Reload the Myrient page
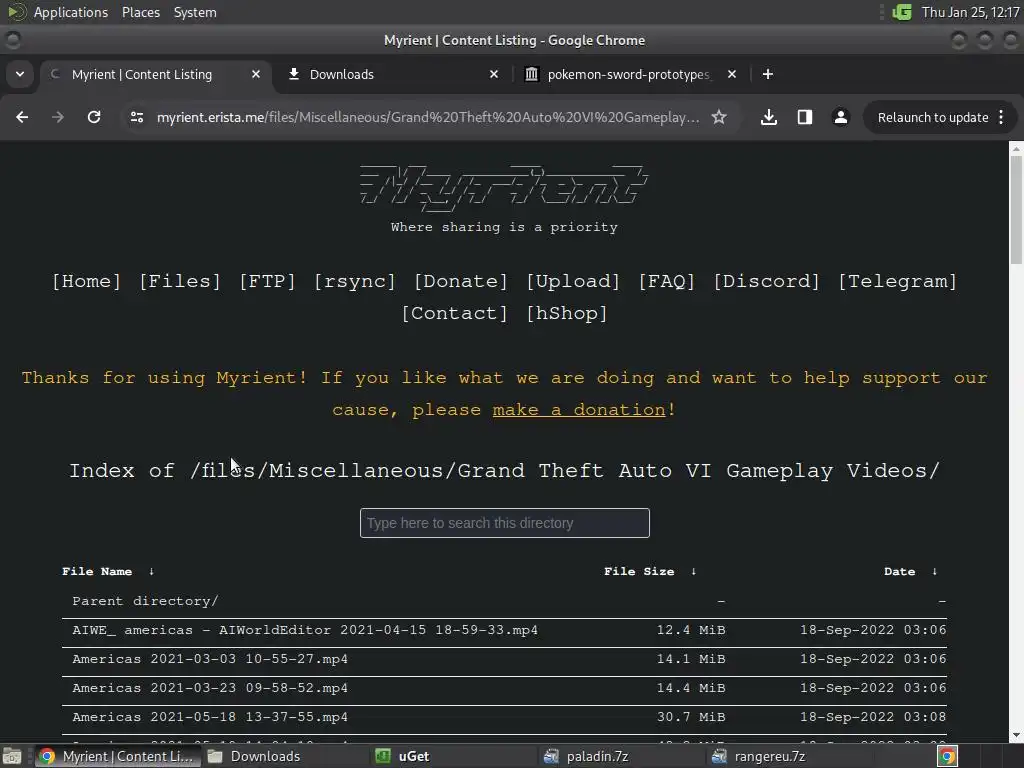The width and height of the screenshot is (1024, 768). (x=94, y=117)
